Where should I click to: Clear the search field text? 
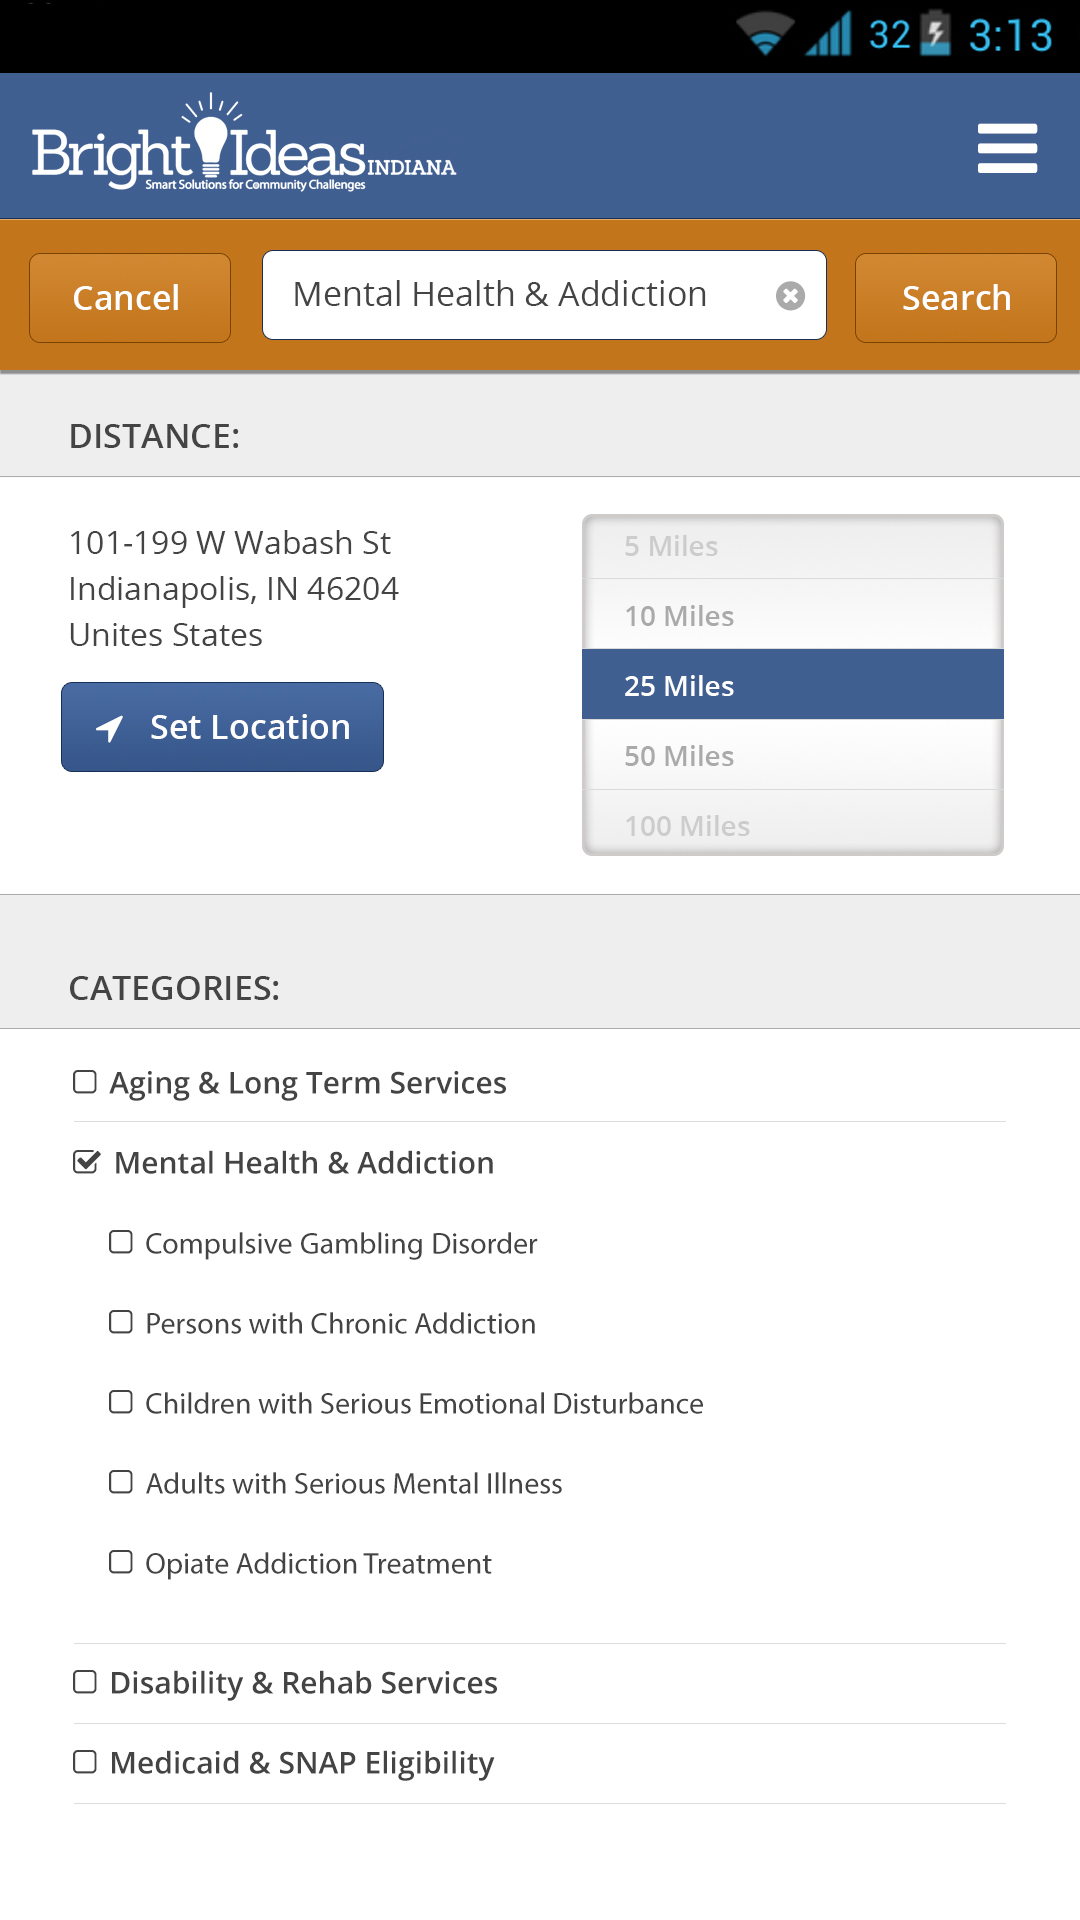[x=790, y=295]
